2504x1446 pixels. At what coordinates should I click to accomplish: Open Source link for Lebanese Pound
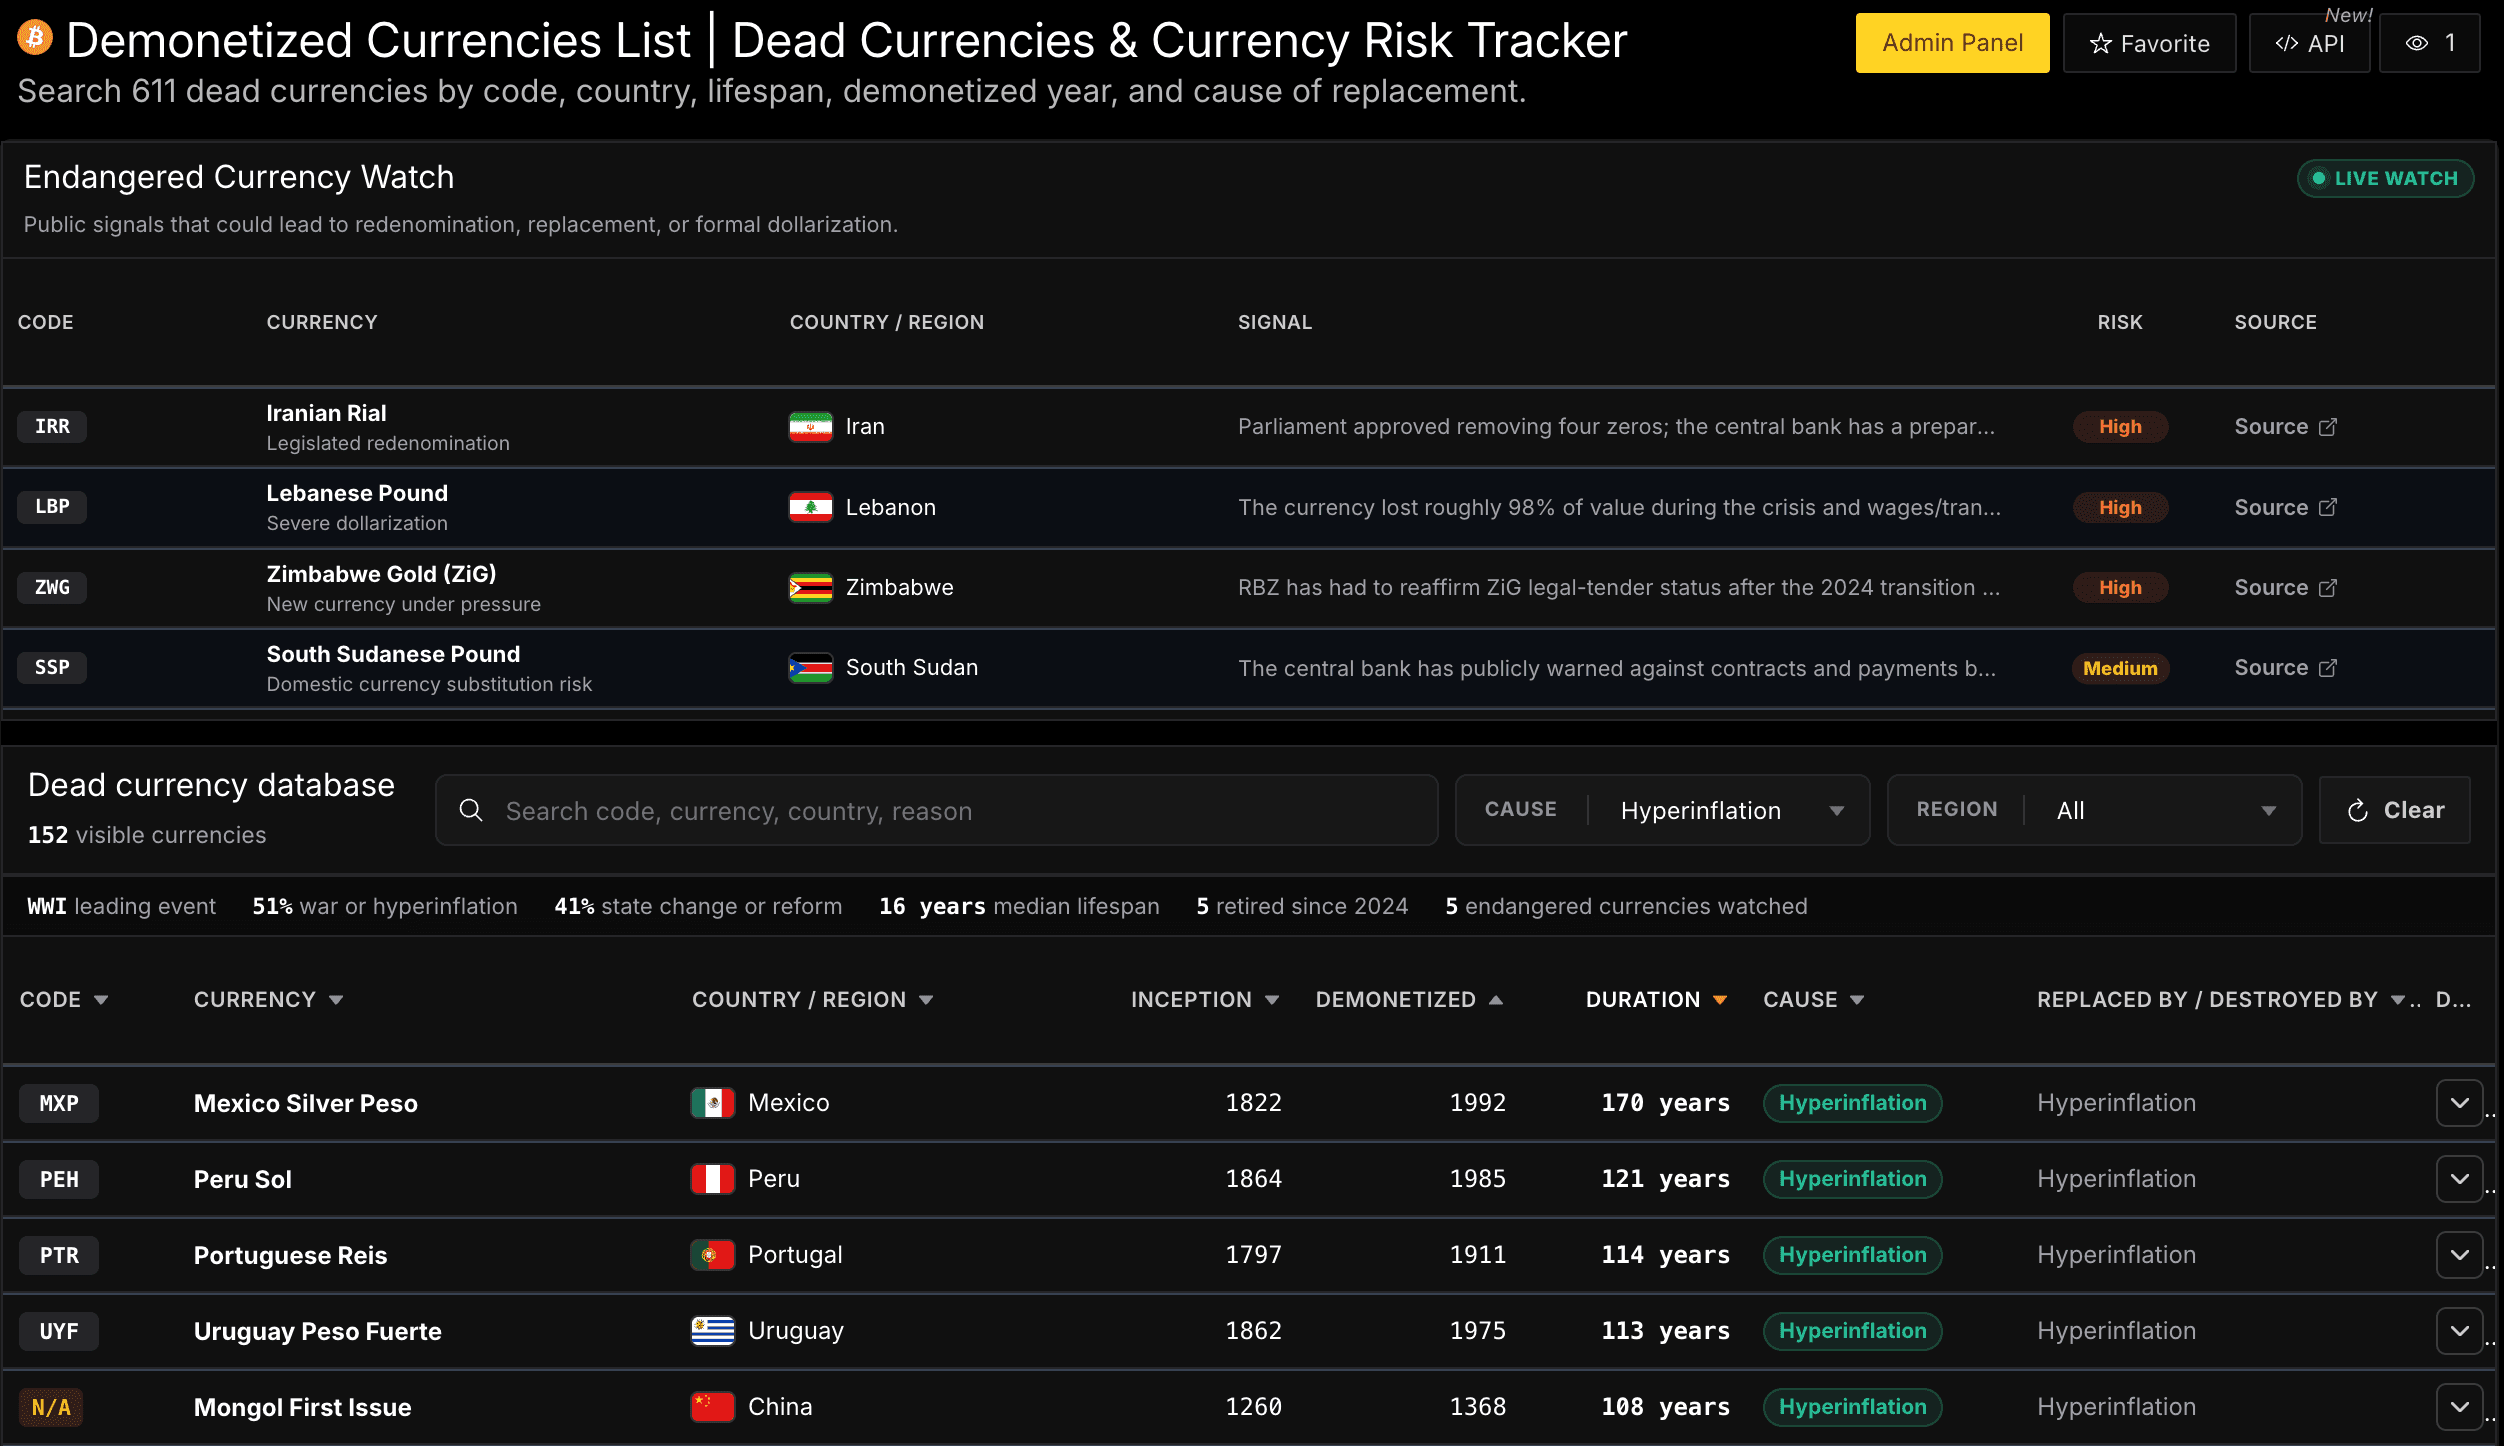pyautogui.click(x=2285, y=507)
